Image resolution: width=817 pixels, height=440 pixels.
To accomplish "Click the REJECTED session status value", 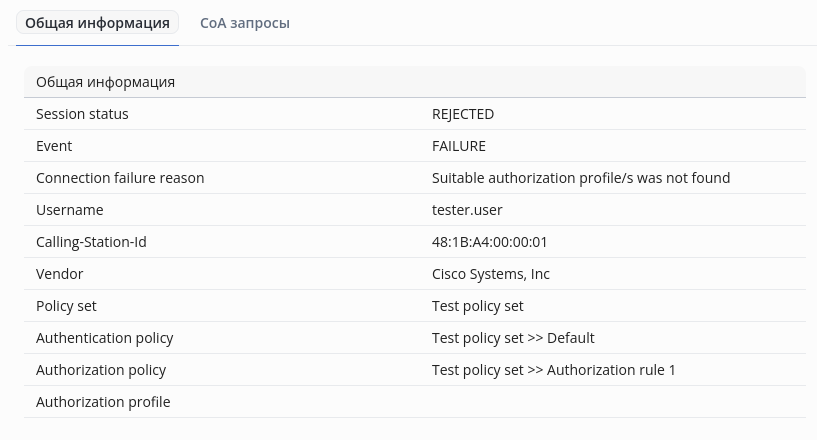I will 463,114.
